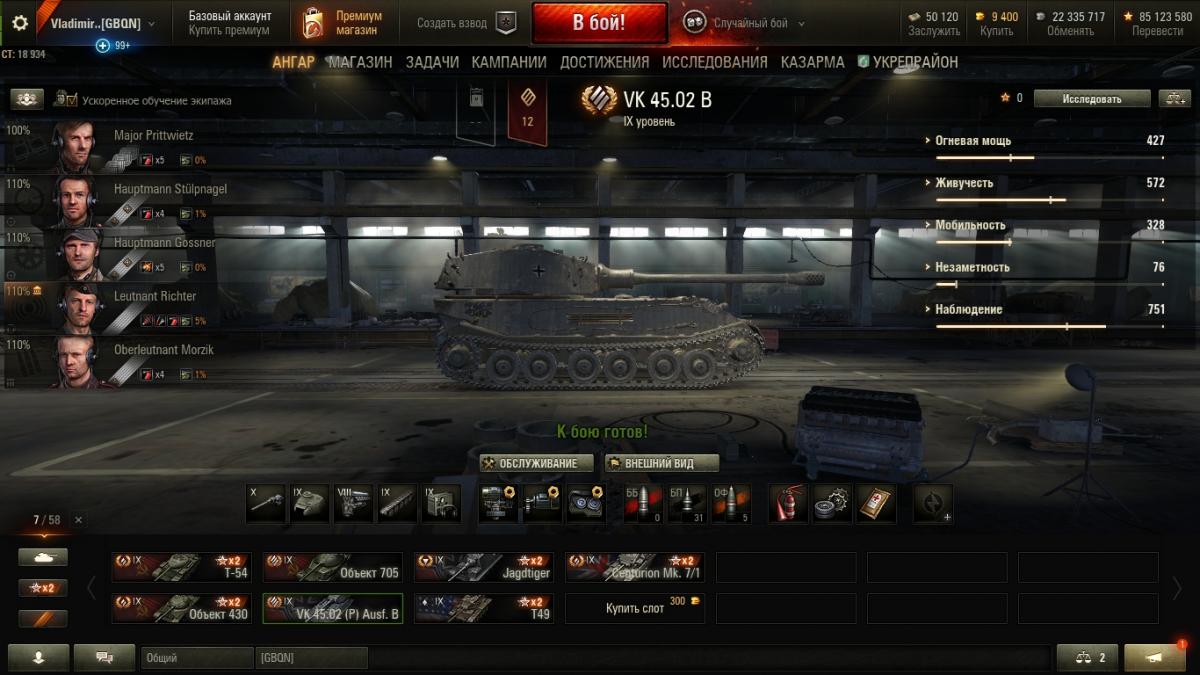Start battle with В бой! button
The height and width of the screenshot is (675, 1200).
click(x=599, y=23)
